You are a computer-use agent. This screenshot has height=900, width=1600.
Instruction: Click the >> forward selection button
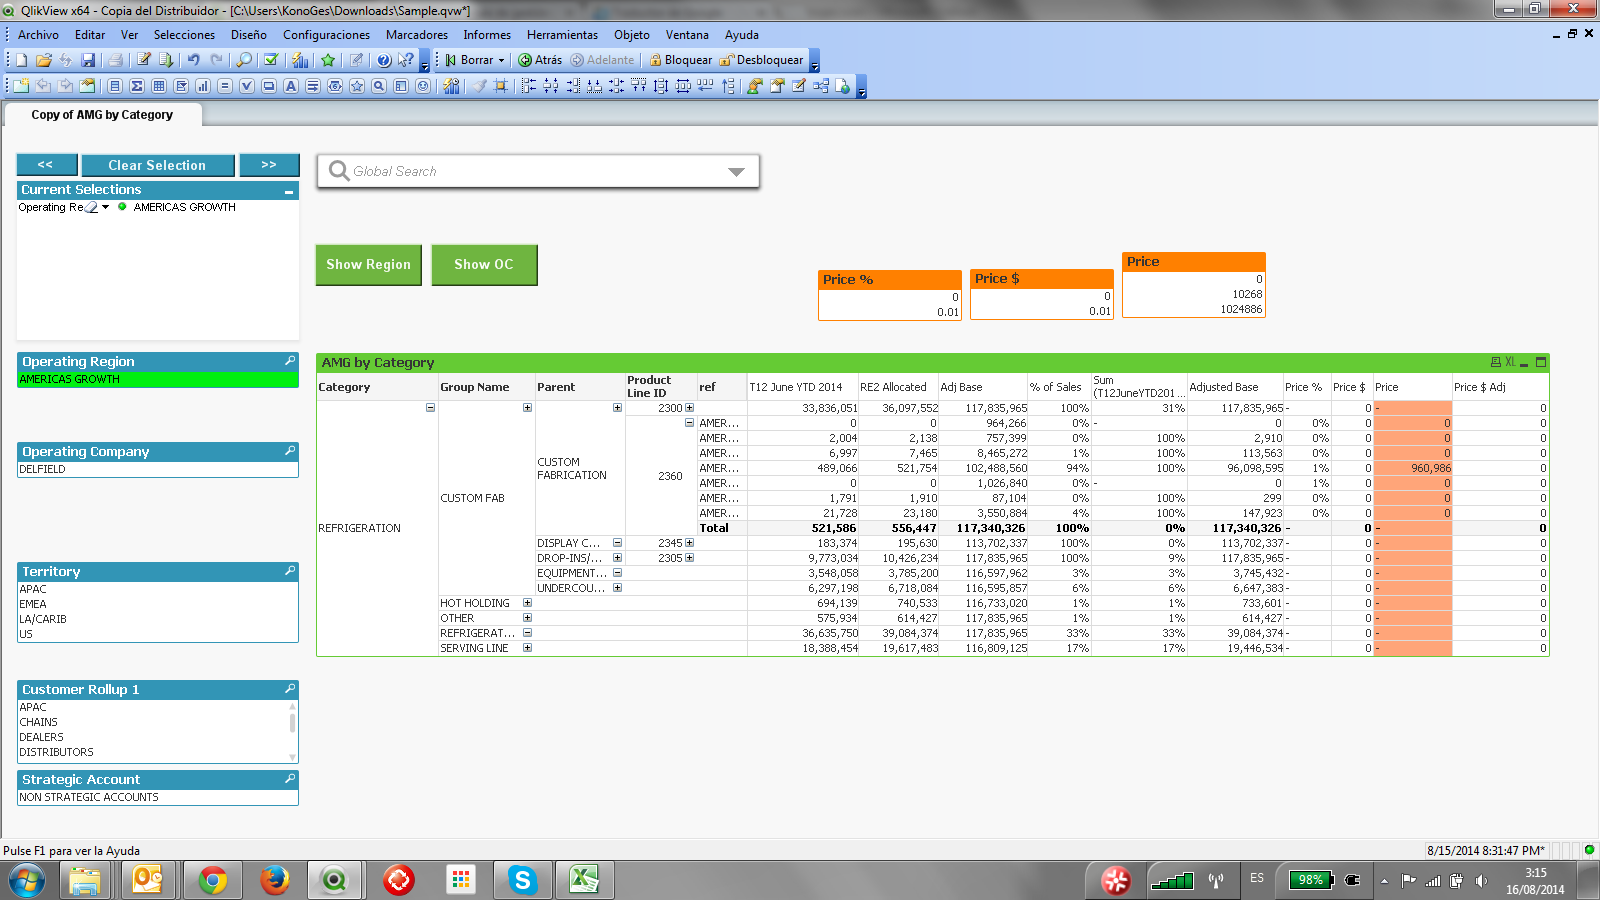269,165
